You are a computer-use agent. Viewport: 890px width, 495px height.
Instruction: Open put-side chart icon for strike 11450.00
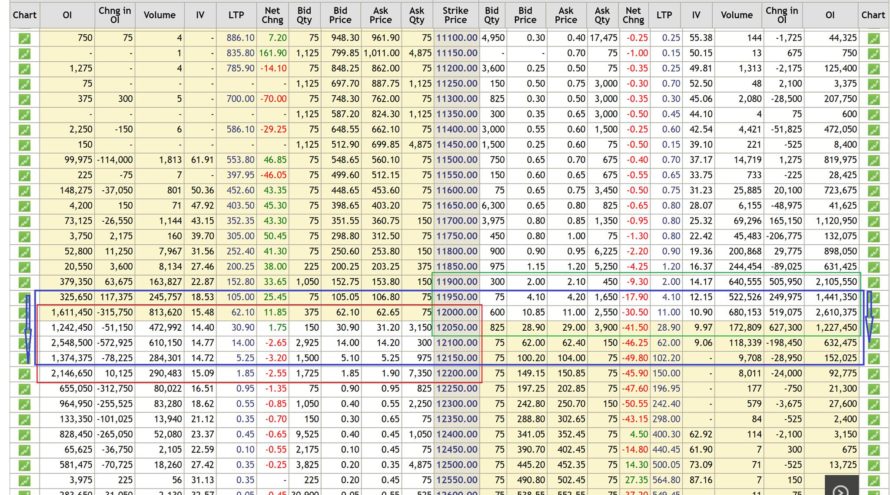pos(874,145)
